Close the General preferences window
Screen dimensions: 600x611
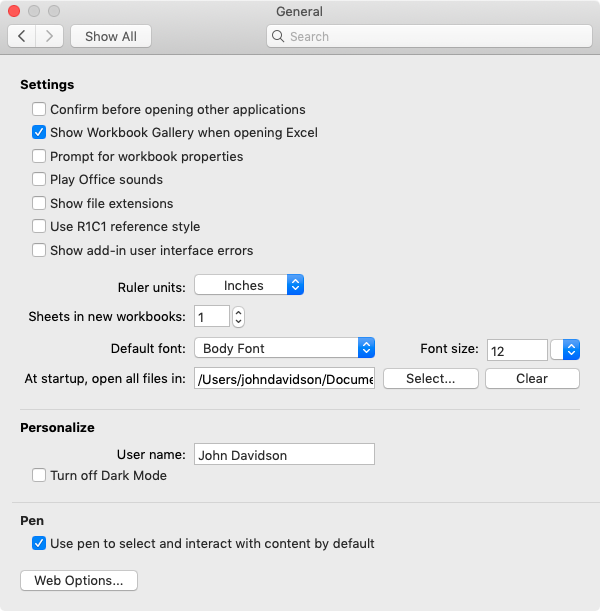[14, 11]
